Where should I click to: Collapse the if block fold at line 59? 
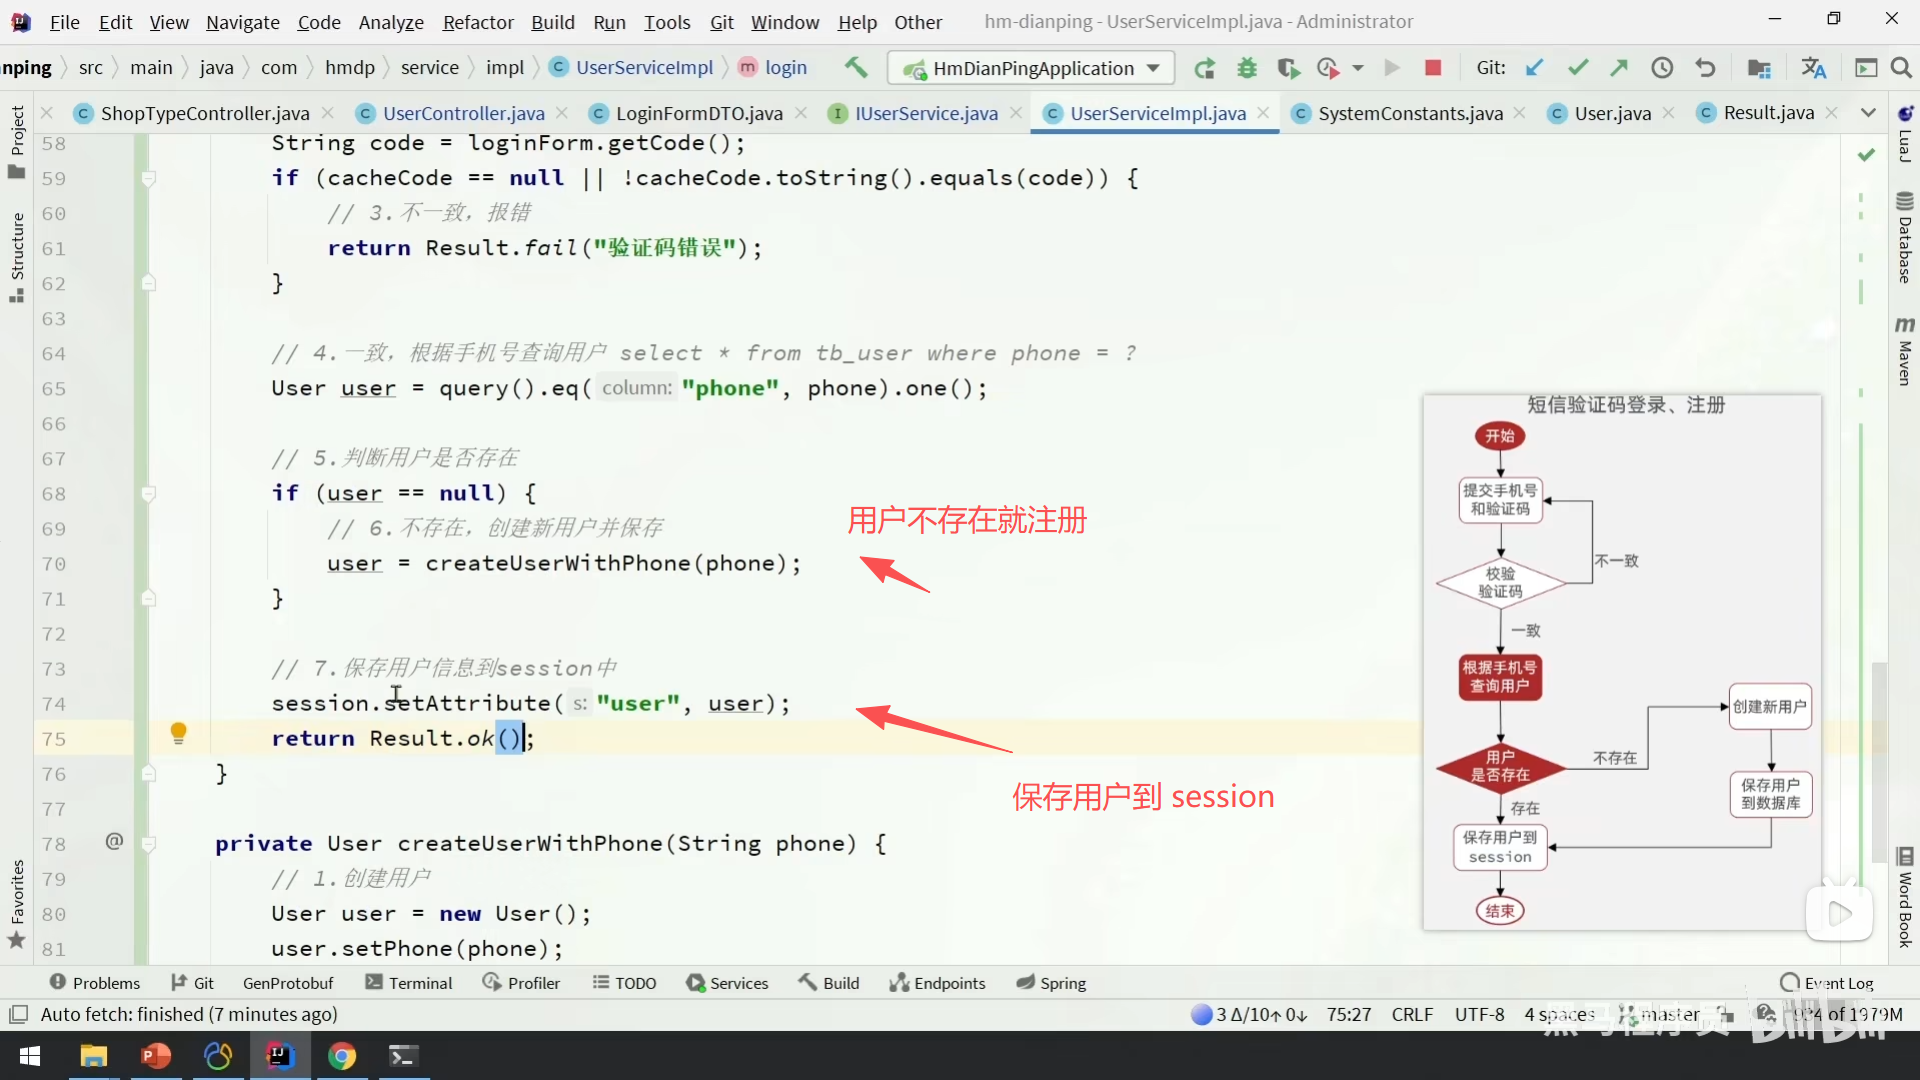pyautogui.click(x=148, y=178)
